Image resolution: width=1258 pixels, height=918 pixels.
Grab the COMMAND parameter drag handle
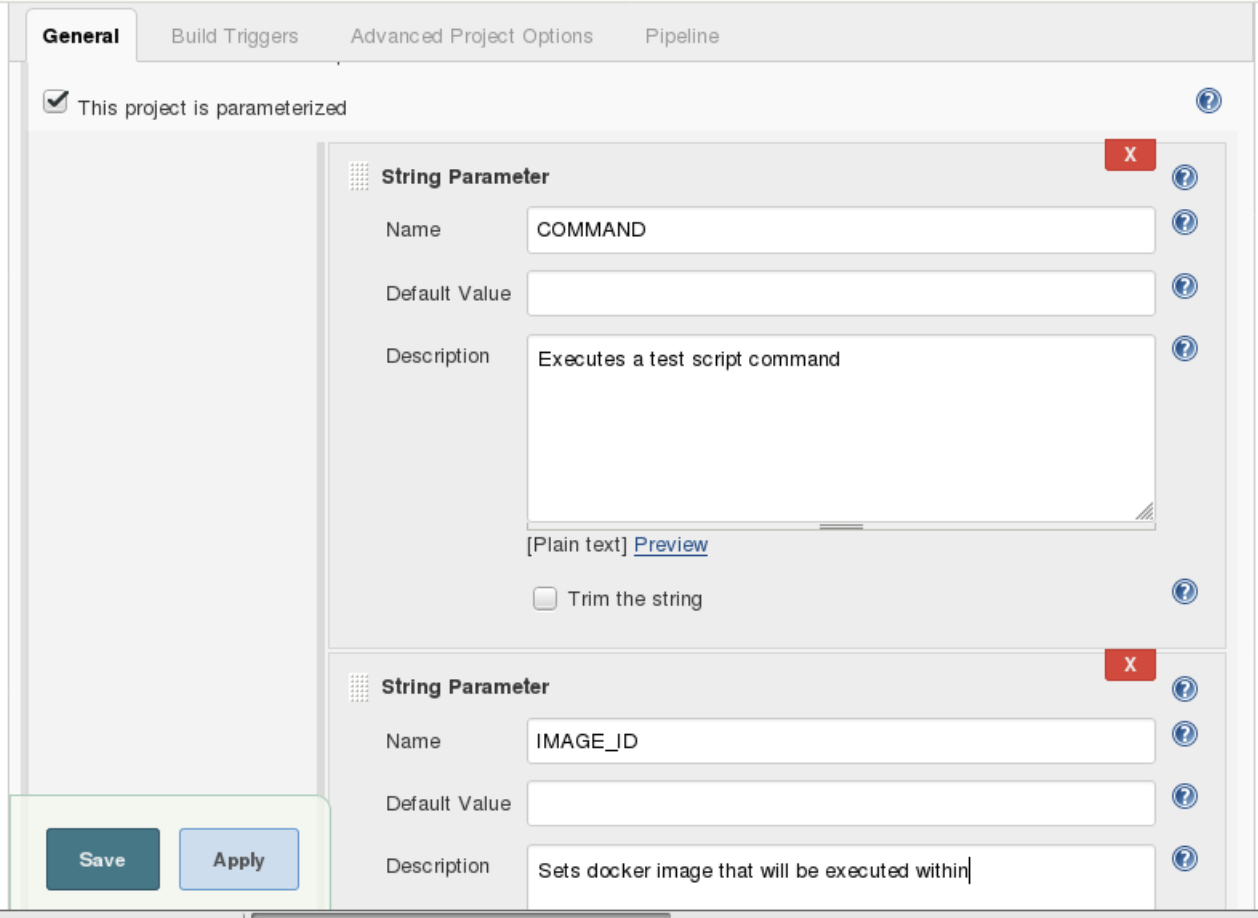[x=357, y=174]
